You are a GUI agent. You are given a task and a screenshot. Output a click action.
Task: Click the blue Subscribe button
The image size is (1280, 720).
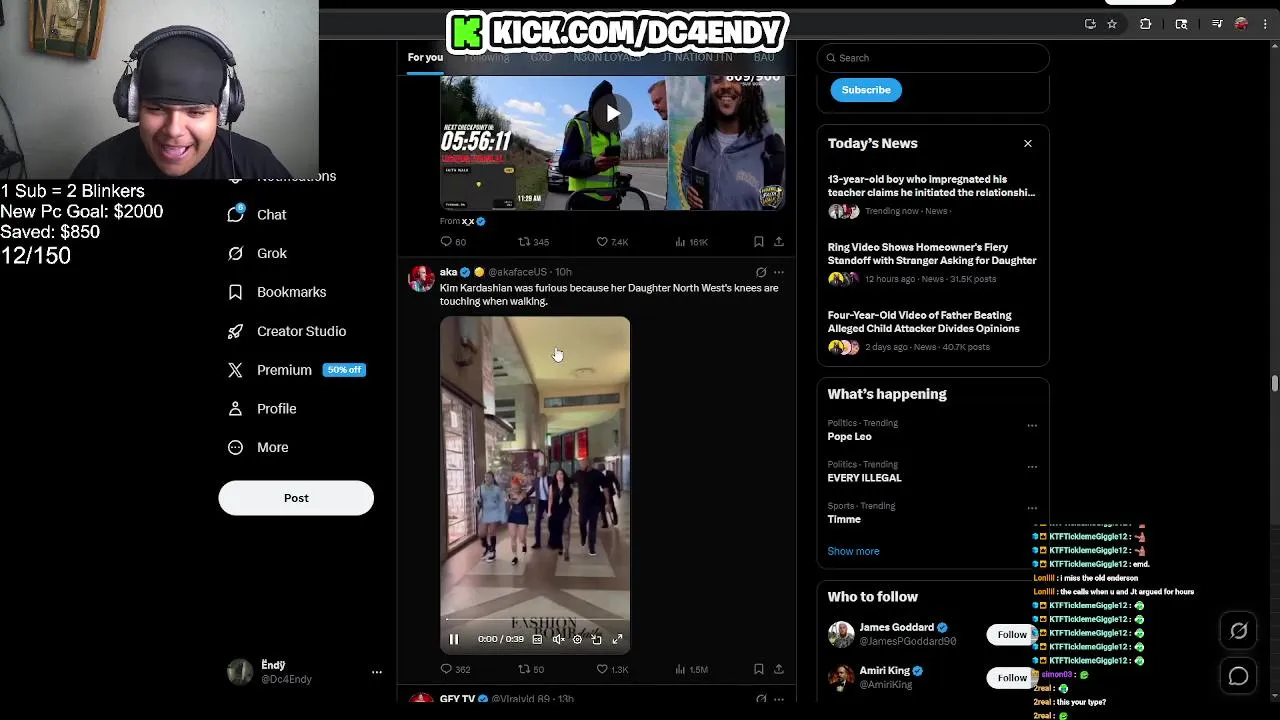coord(866,90)
